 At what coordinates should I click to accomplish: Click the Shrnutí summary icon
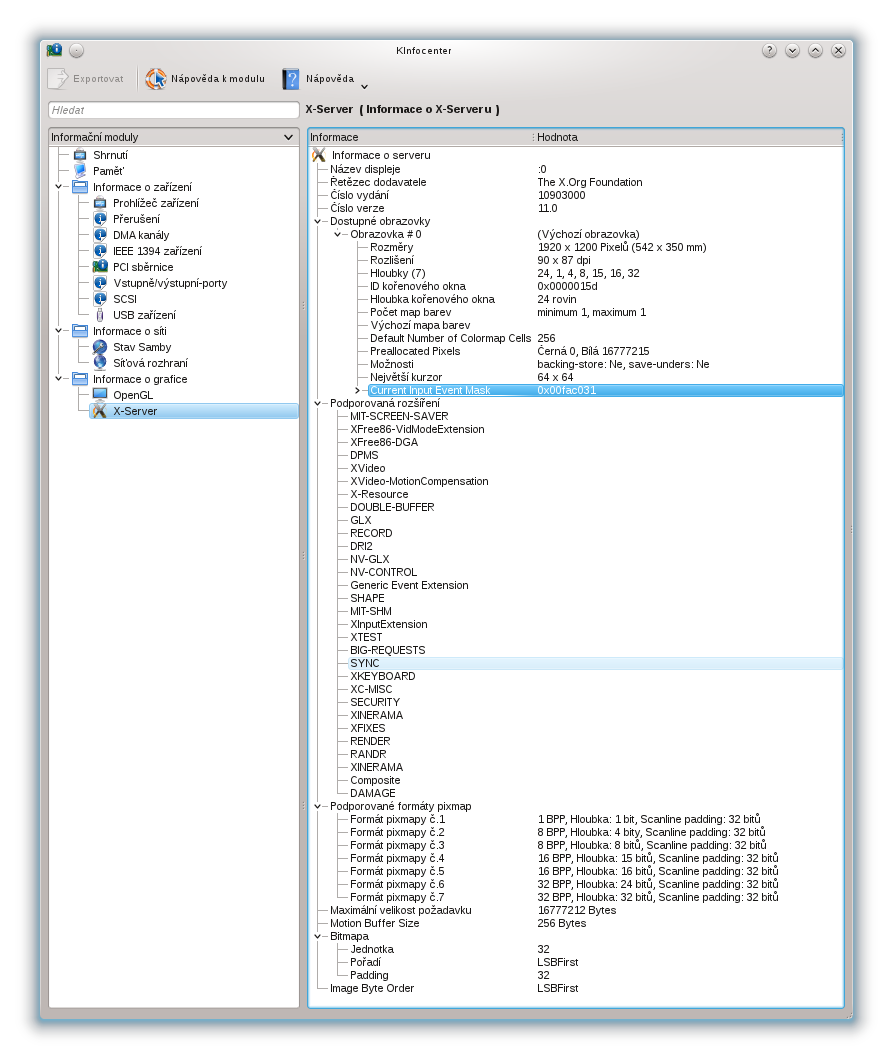pos(80,155)
